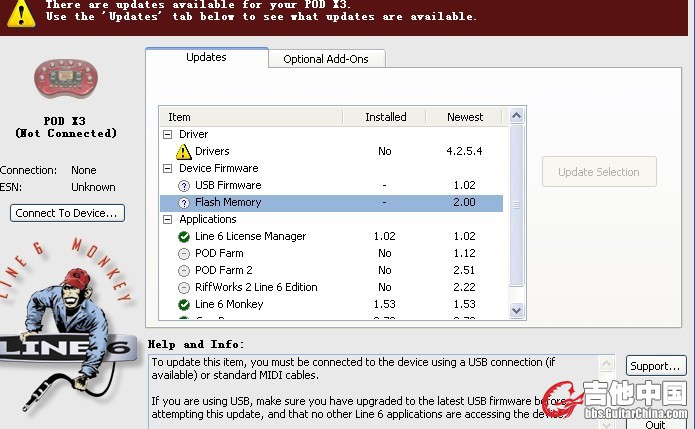Click the Installed column header

[x=385, y=117]
